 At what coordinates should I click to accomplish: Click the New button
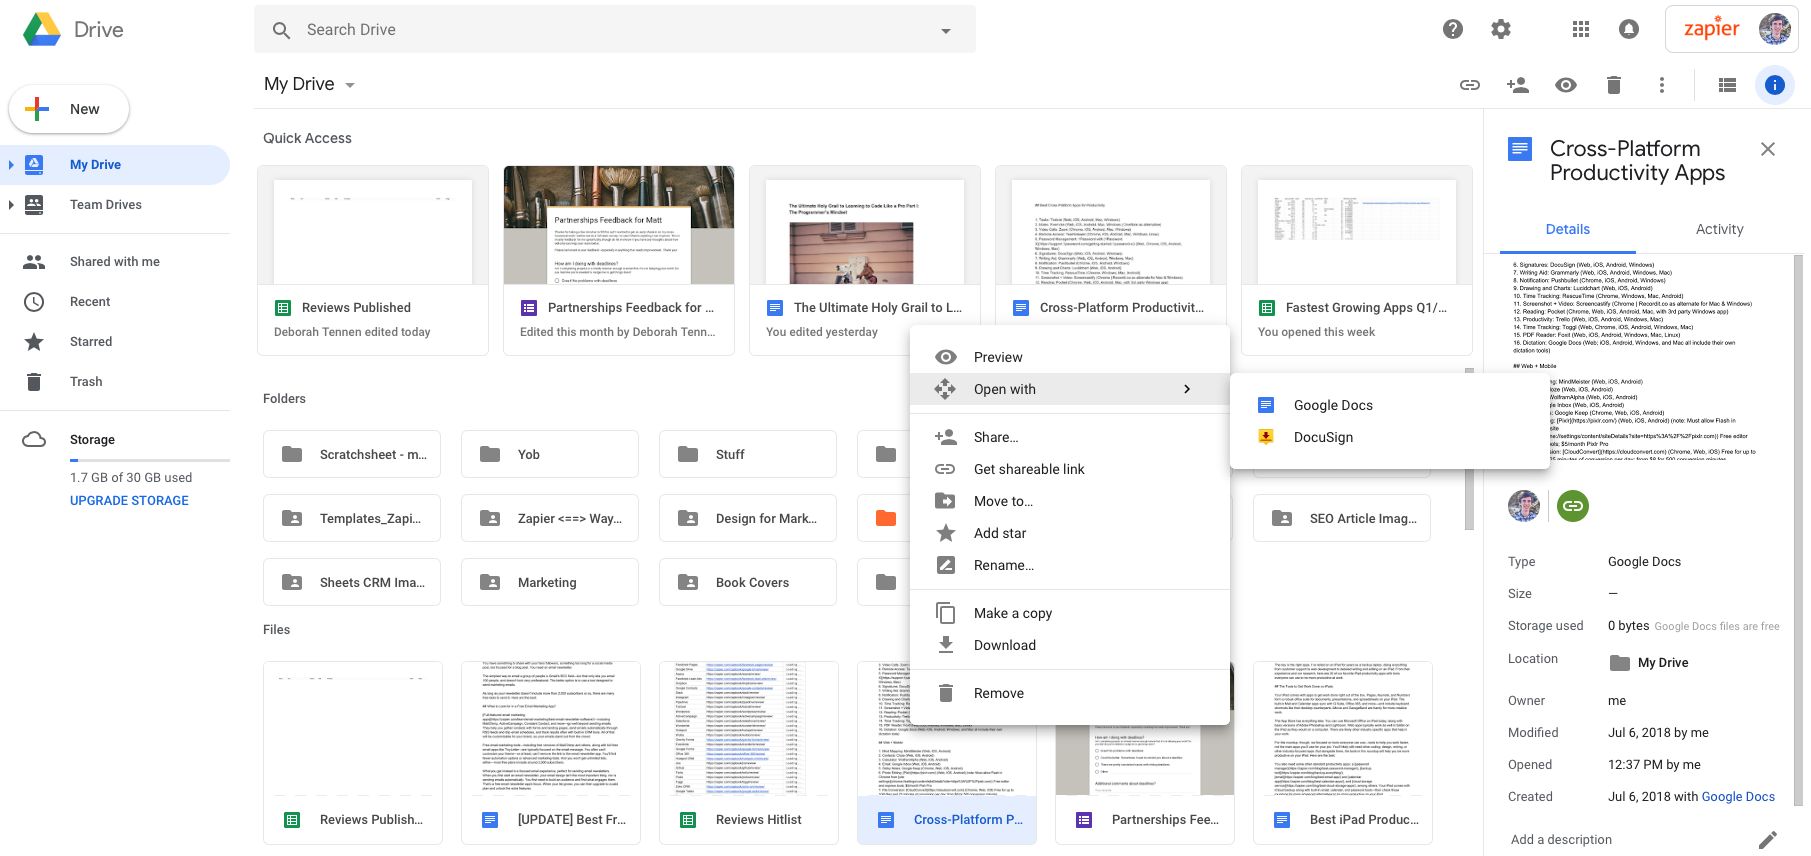point(69,109)
